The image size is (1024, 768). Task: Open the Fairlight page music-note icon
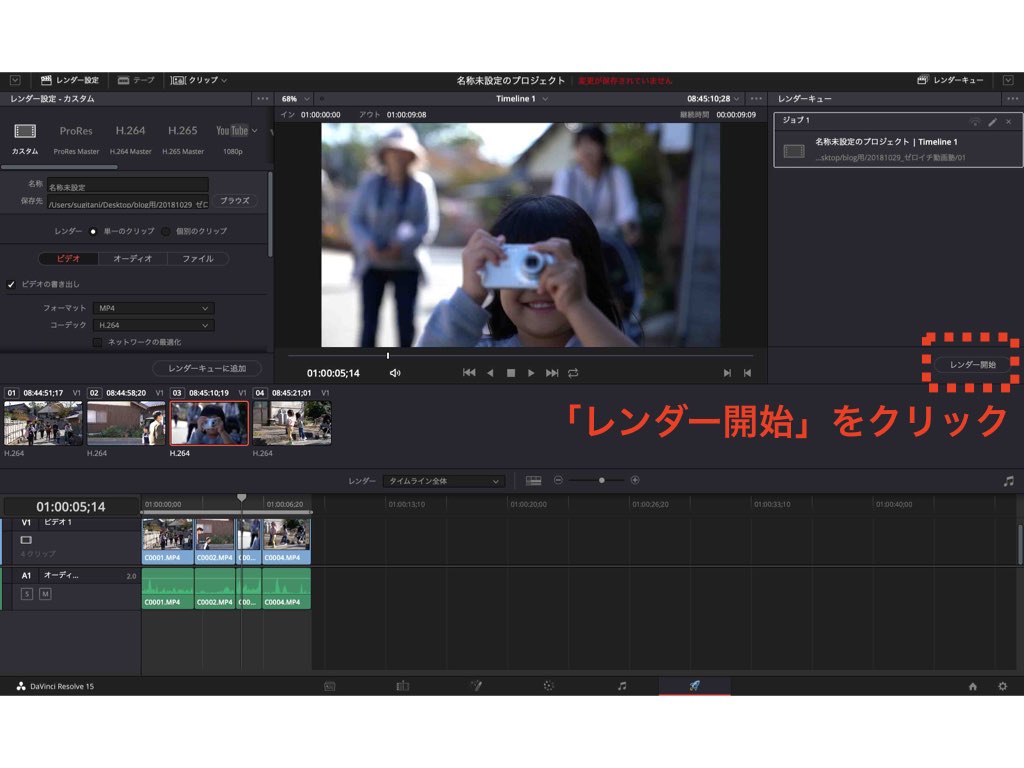coord(622,686)
